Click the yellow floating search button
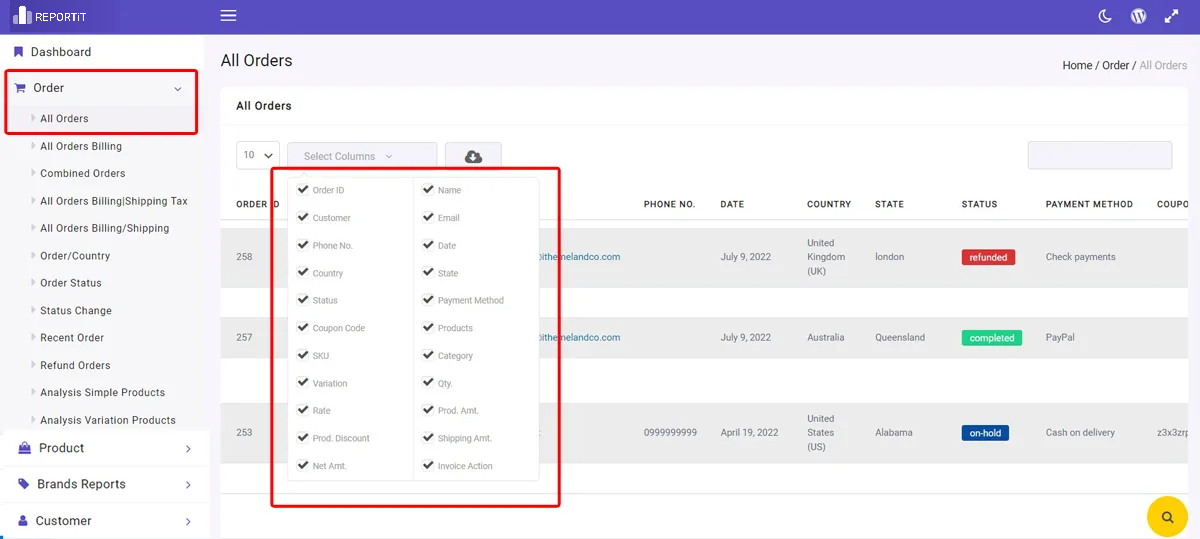The height and width of the screenshot is (539, 1200). point(1166,517)
